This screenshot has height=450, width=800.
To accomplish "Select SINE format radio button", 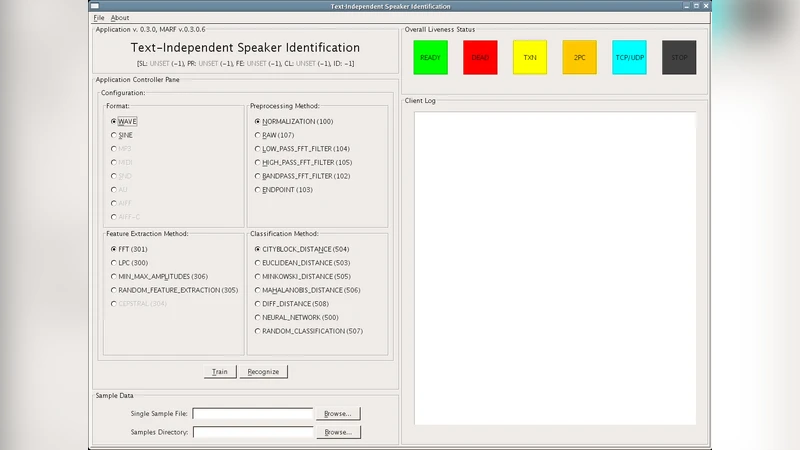I will [114, 135].
